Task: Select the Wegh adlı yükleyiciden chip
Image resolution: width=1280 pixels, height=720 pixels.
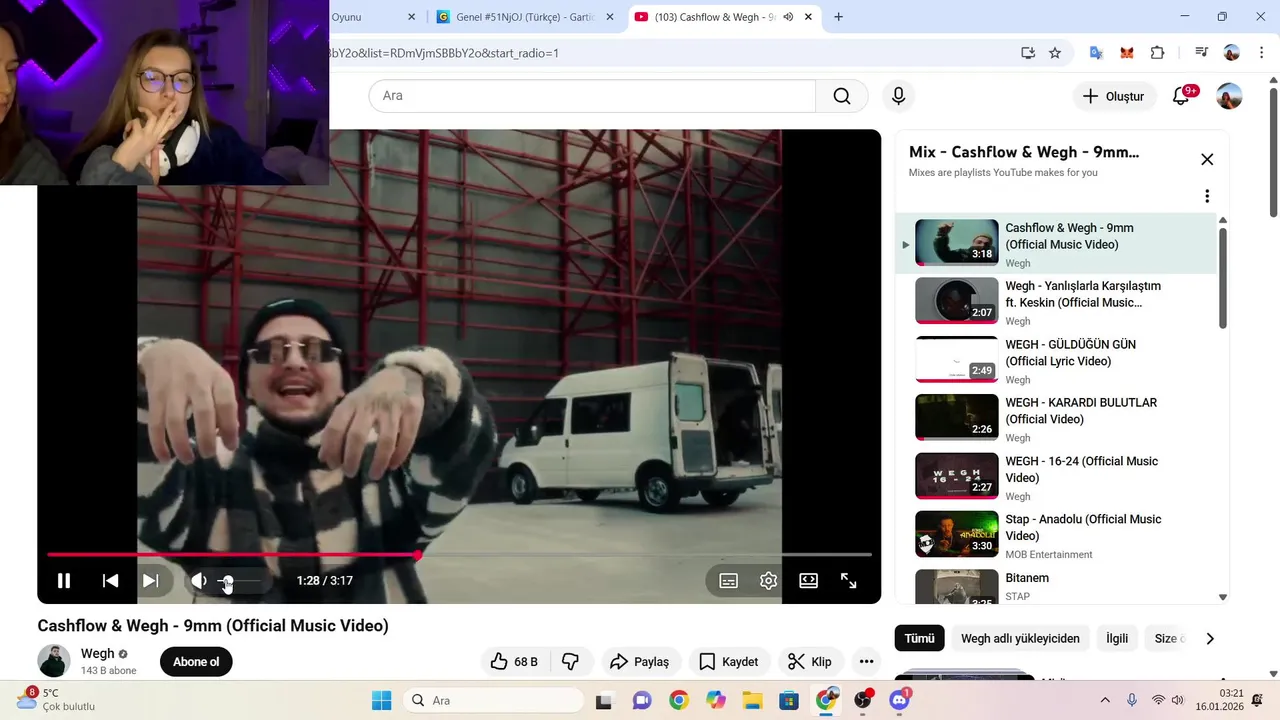Action: pyautogui.click(x=1020, y=638)
